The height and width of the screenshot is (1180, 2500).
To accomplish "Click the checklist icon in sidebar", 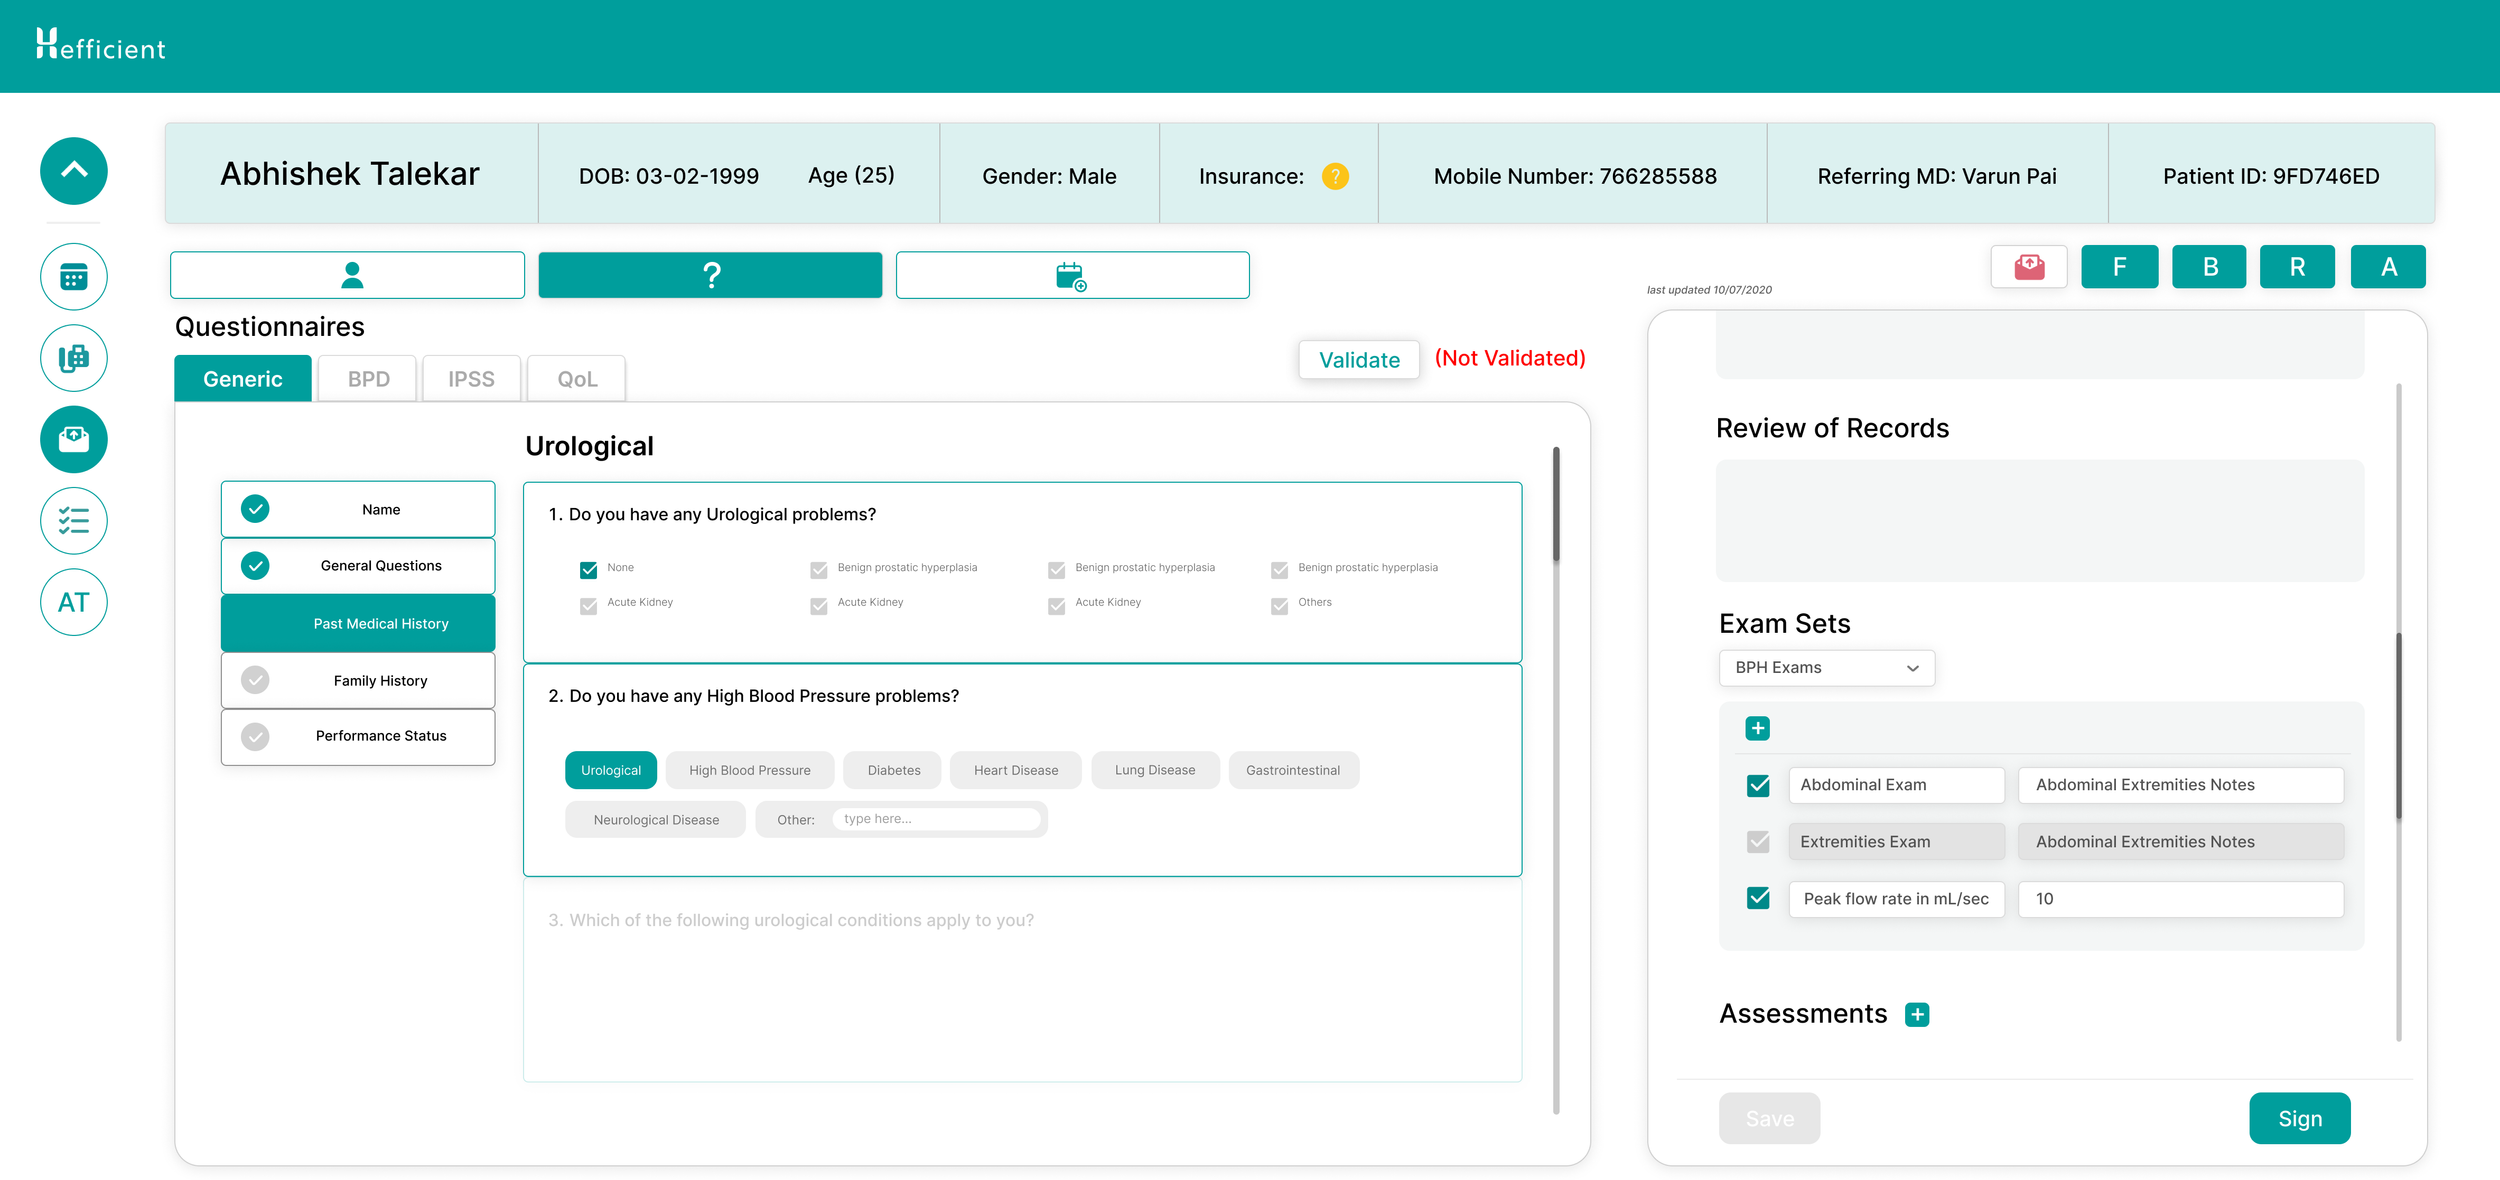I will point(74,520).
